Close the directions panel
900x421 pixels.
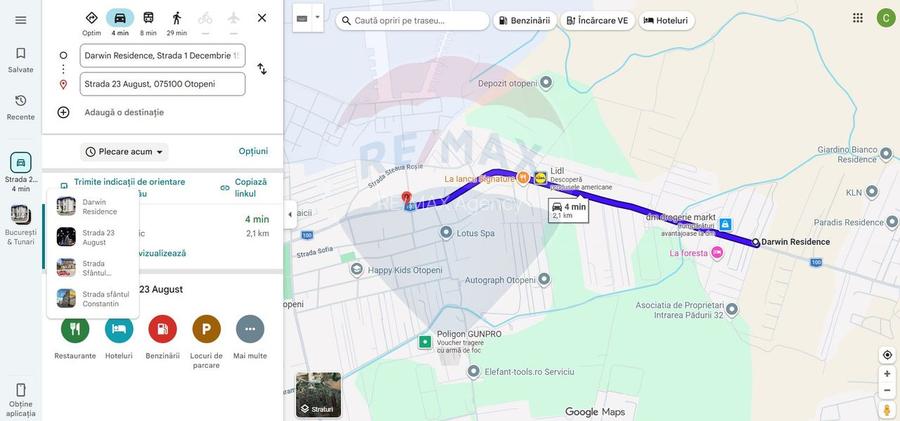pyautogui.click(x=262, y=18)
